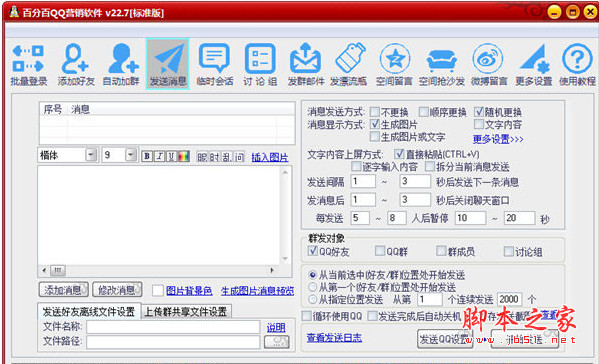599x364 pixels.
Task: Click the 修改消息 button
Action: pos(117,290)
